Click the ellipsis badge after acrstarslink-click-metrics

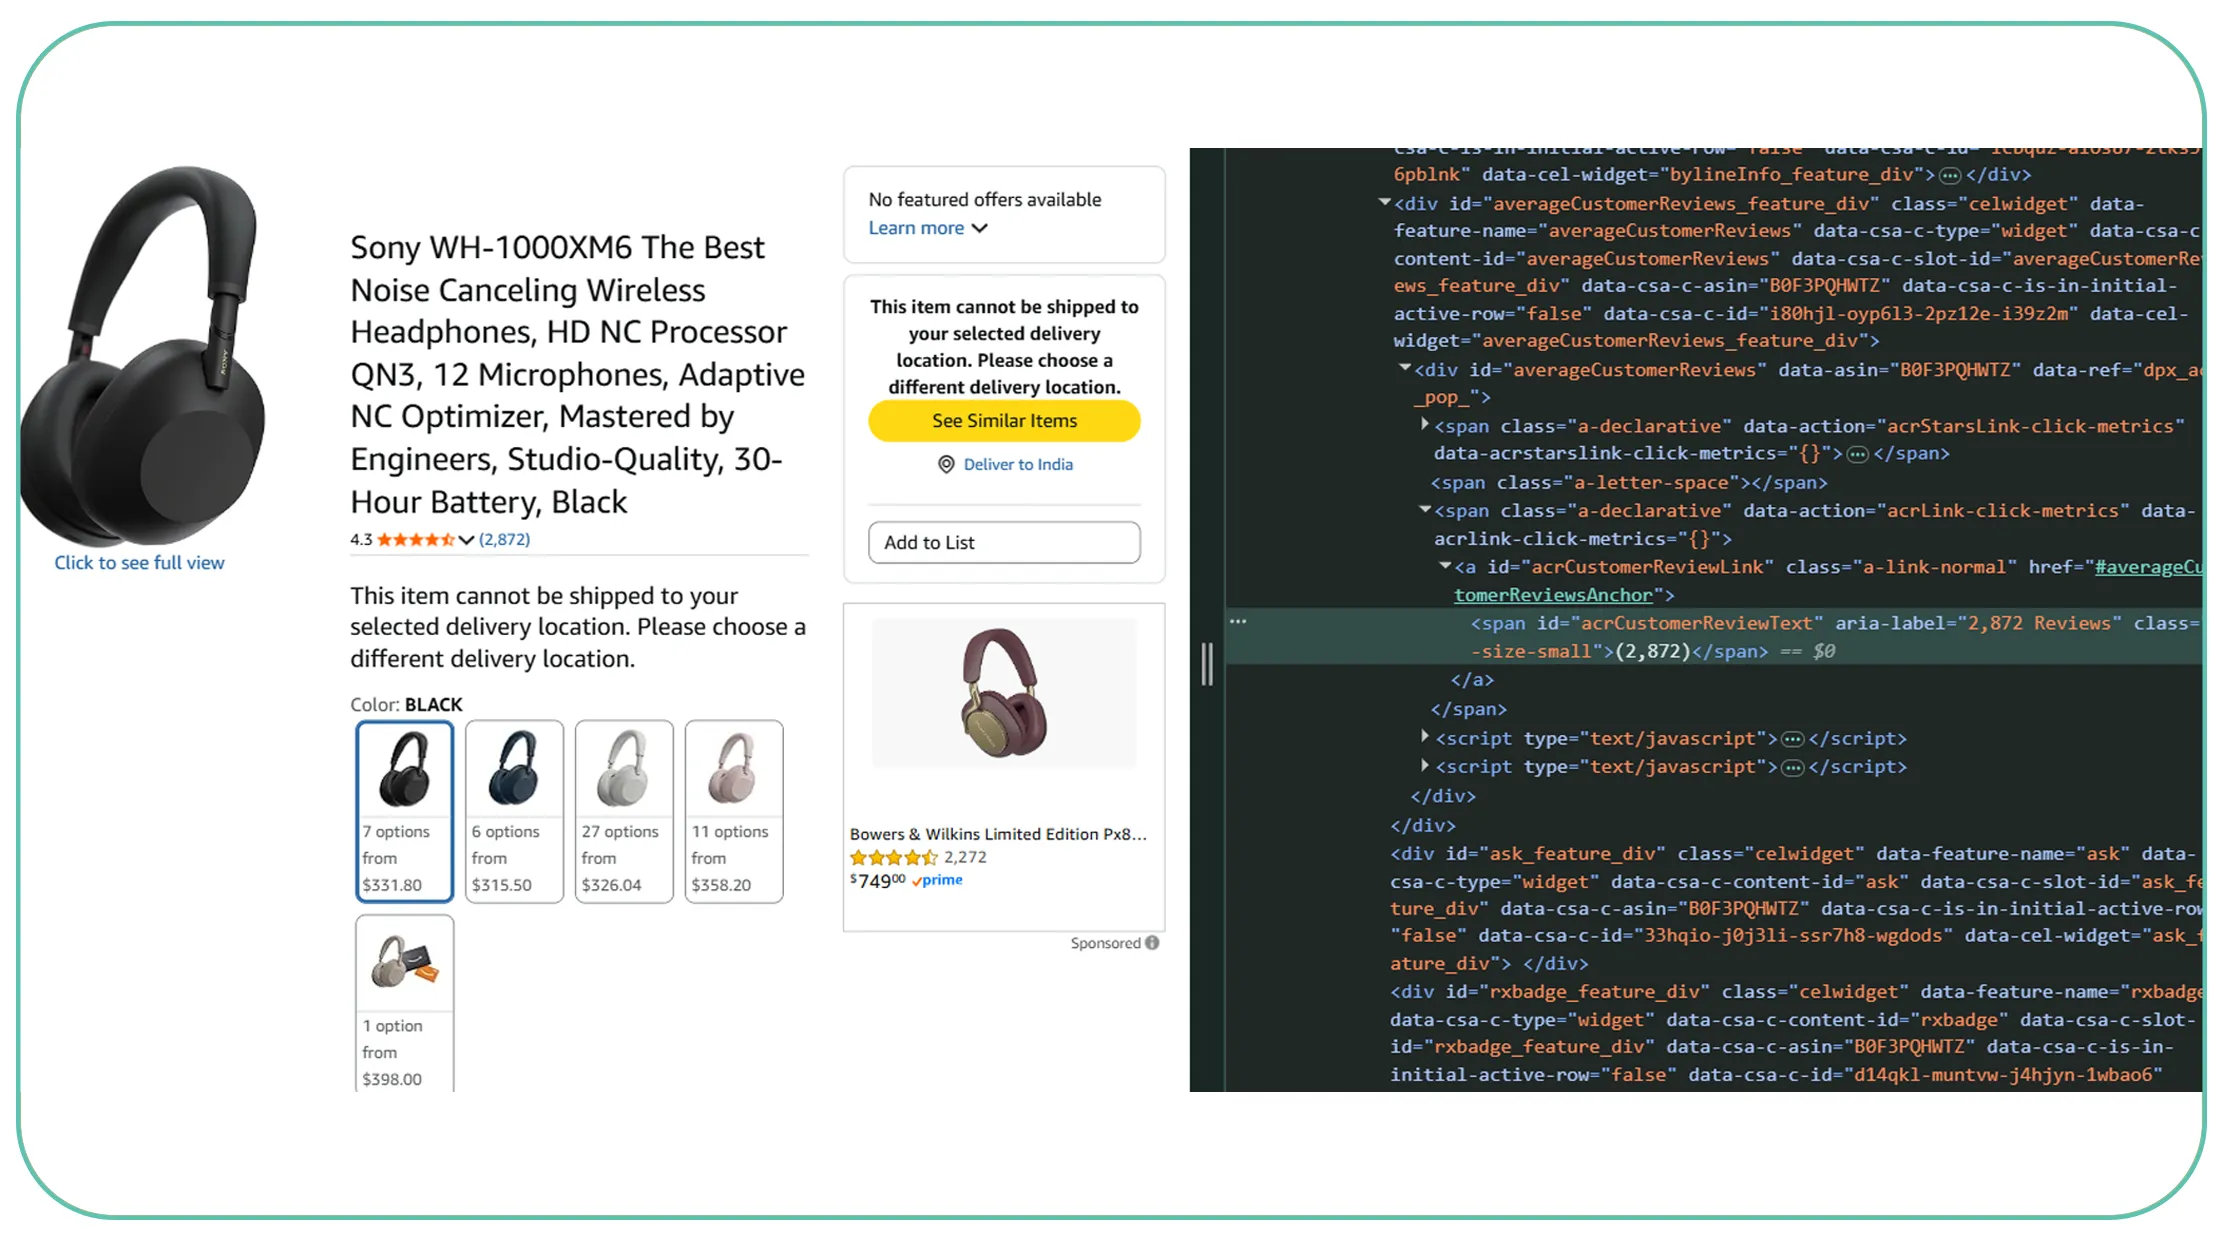point(1857,454)
